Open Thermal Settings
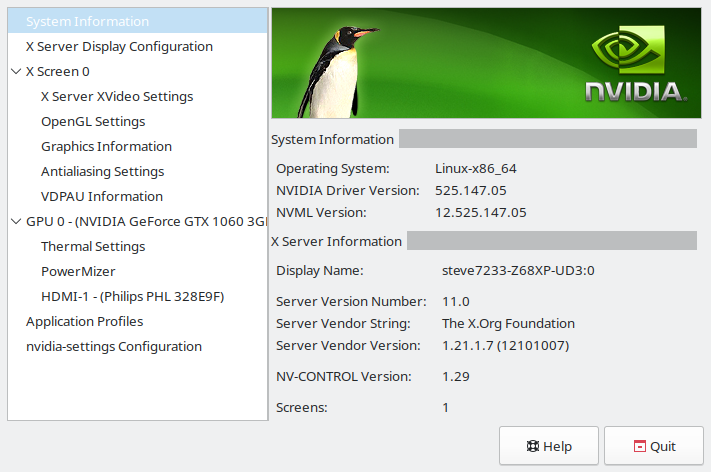711x472 pixels. coord(93,246)
